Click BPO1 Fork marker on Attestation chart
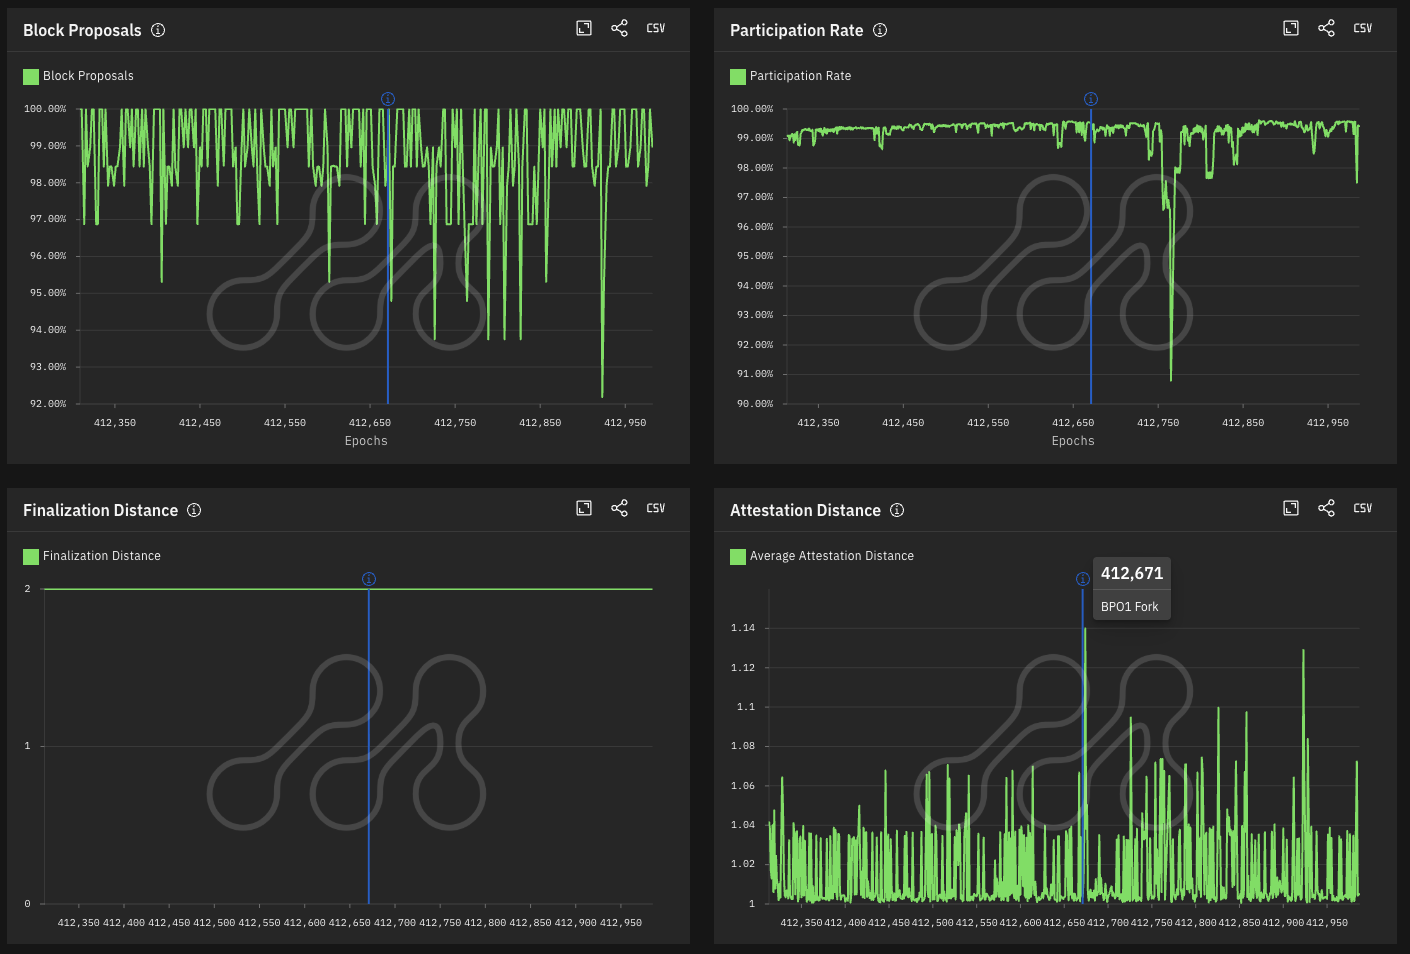1410x954 pixels. click(1082, 579)
